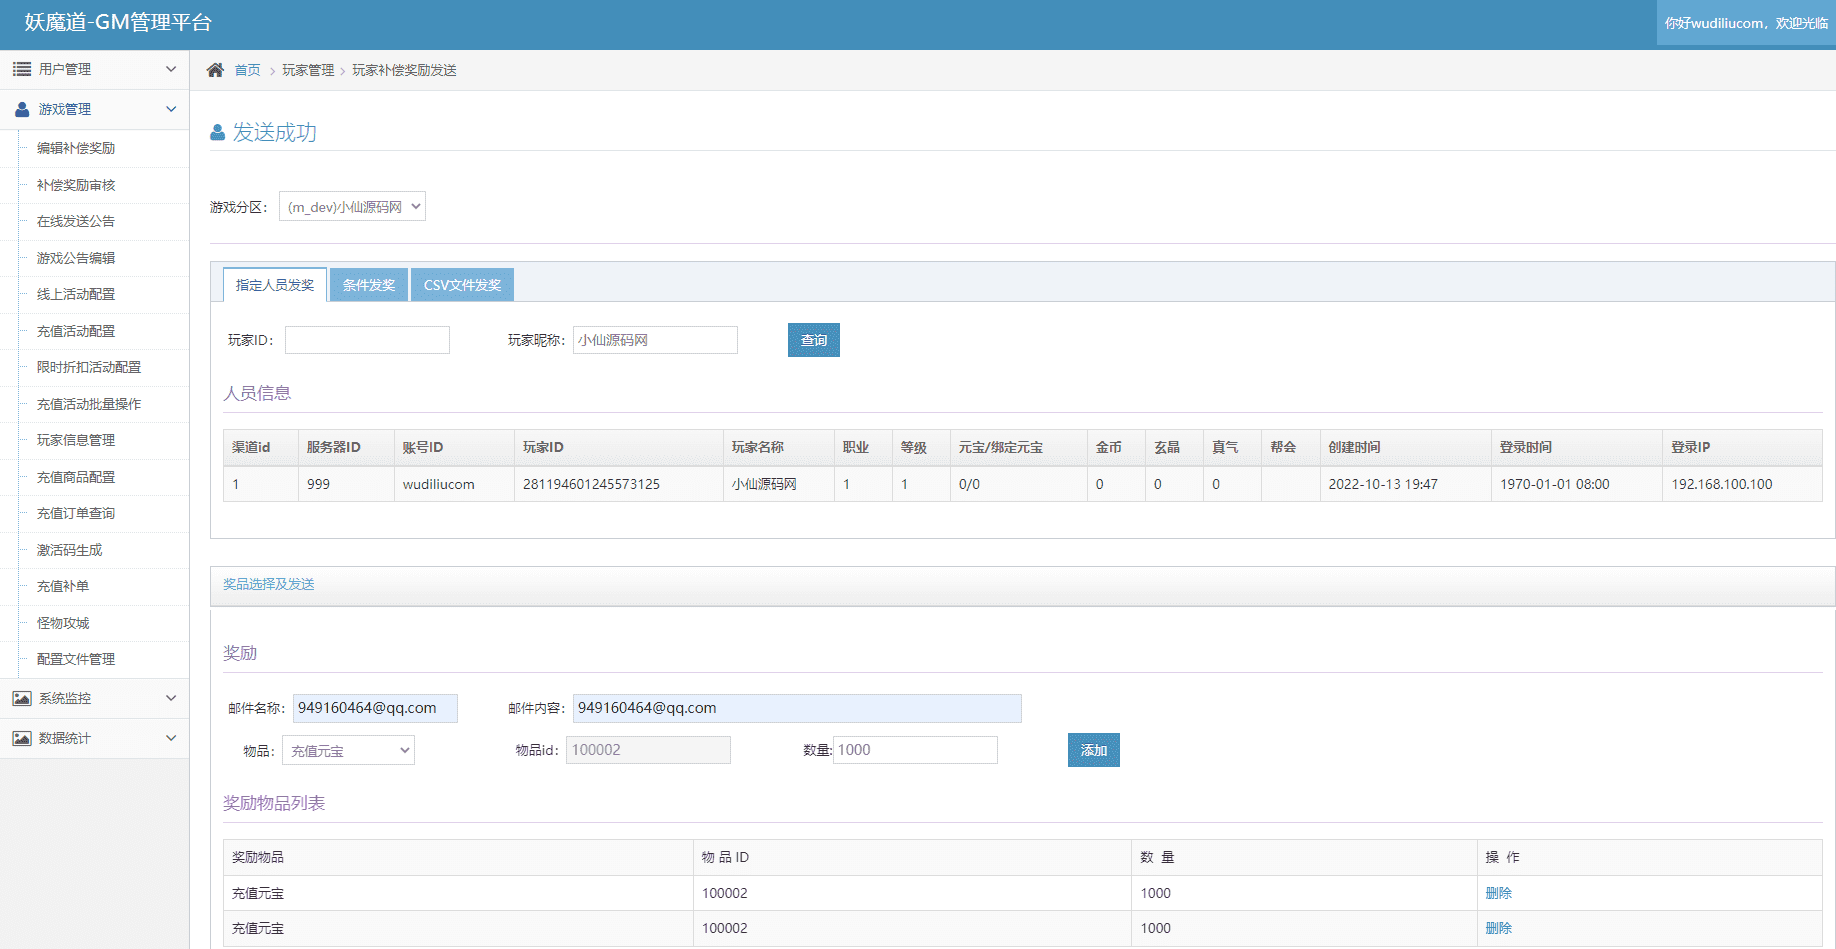Expand the 系统监控 menu chevron
This screenshot has height=949, width=1836.
171,698
